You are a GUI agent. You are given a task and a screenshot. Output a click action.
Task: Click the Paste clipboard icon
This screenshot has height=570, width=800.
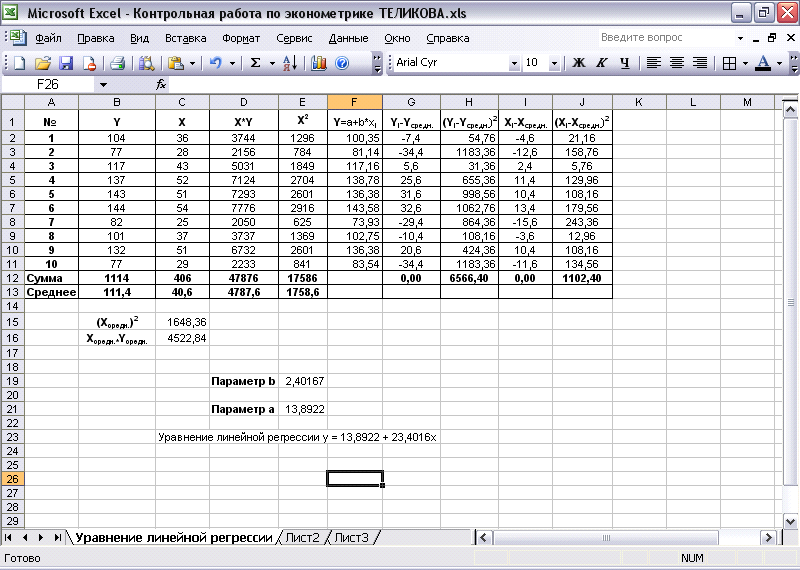click(176, 63)
